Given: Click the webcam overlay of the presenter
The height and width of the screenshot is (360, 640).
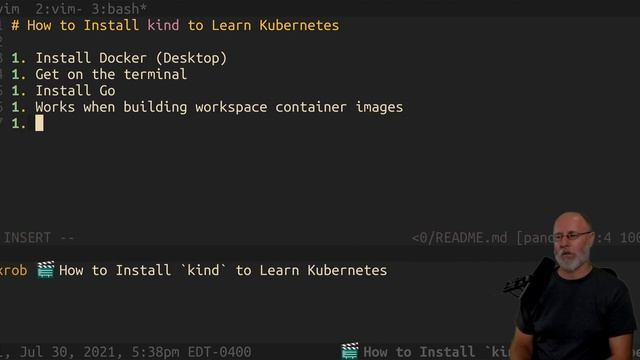Looking at the screenshot, I should (571, 286).
